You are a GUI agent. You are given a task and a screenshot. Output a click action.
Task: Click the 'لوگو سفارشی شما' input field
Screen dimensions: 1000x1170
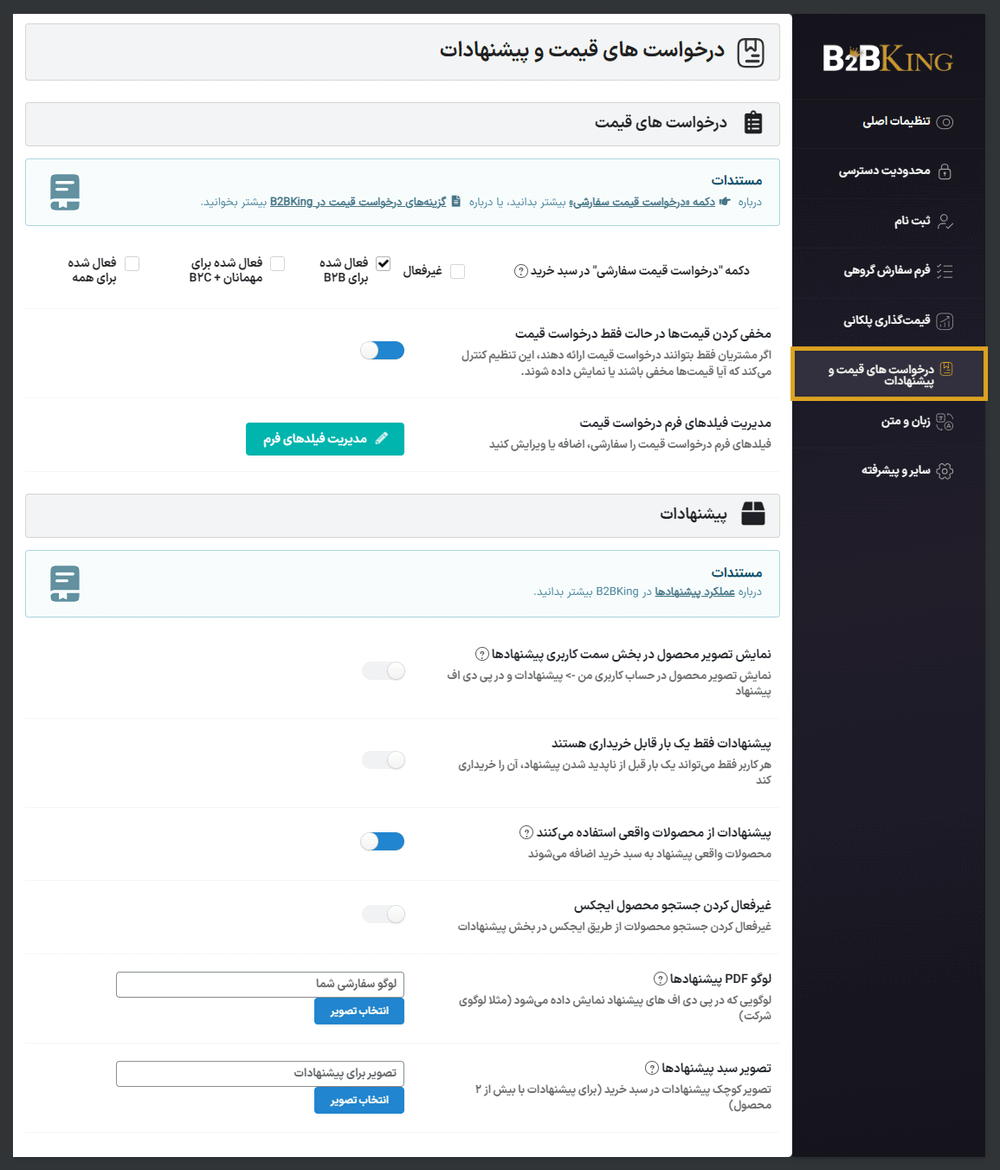260,984
